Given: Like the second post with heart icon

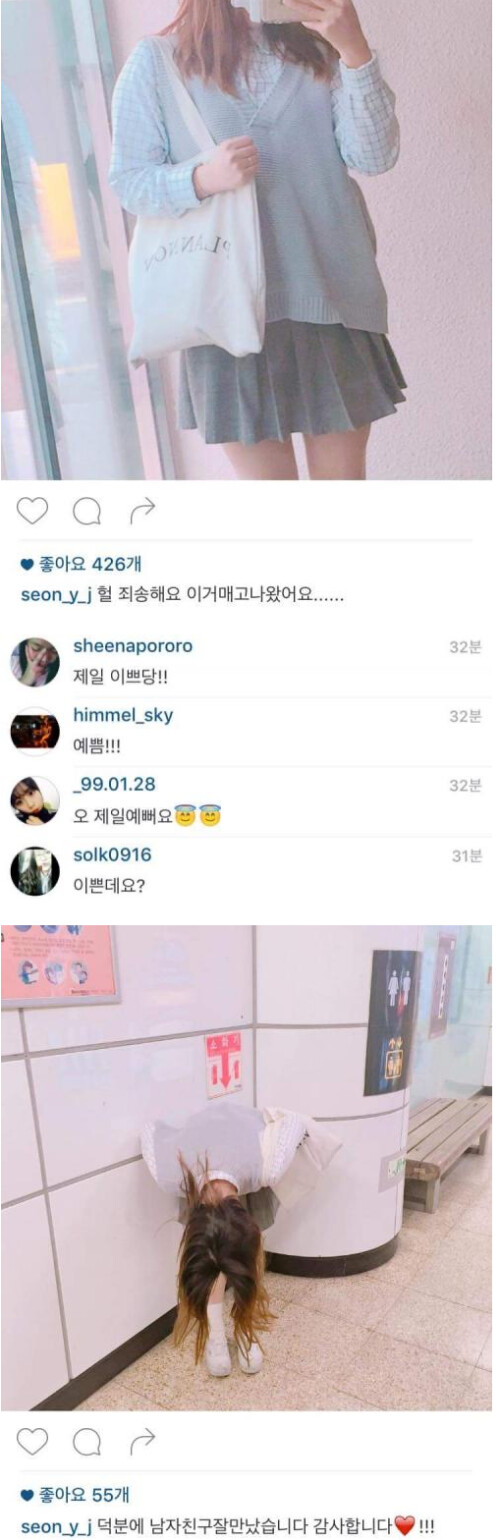Looking at the screenshot, I should [32, 1441].
